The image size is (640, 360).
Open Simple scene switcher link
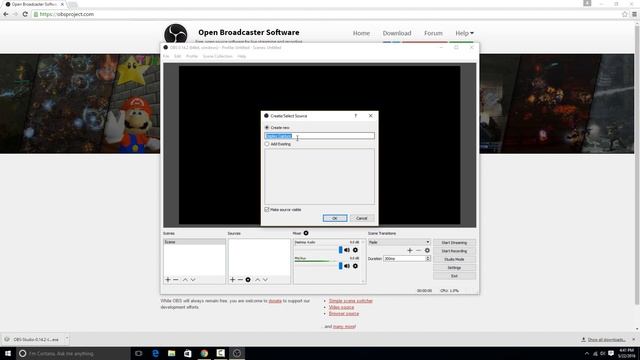coord(351,301)
